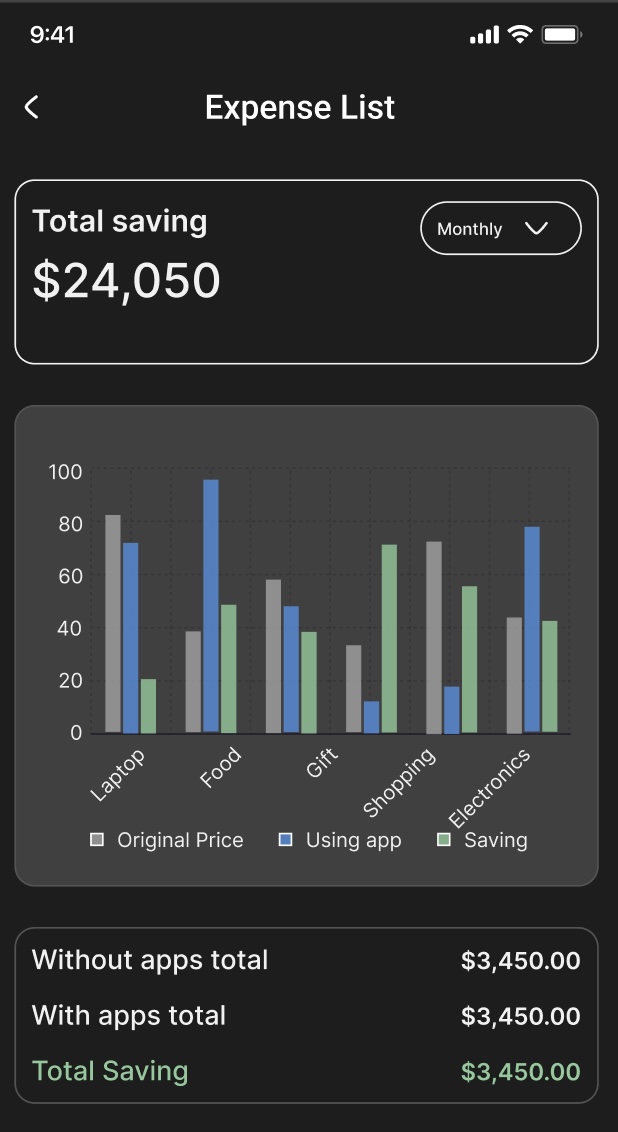Toggle the Original Price legend square
Screen dimensions: 618x1132
[x=97, y=840]
